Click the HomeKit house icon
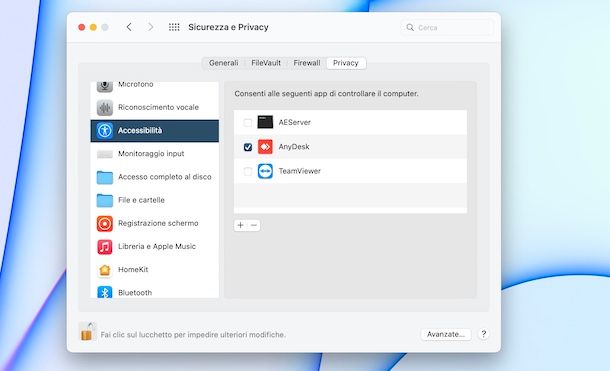This screenshot has height=371, width=610. pos(105,270)
